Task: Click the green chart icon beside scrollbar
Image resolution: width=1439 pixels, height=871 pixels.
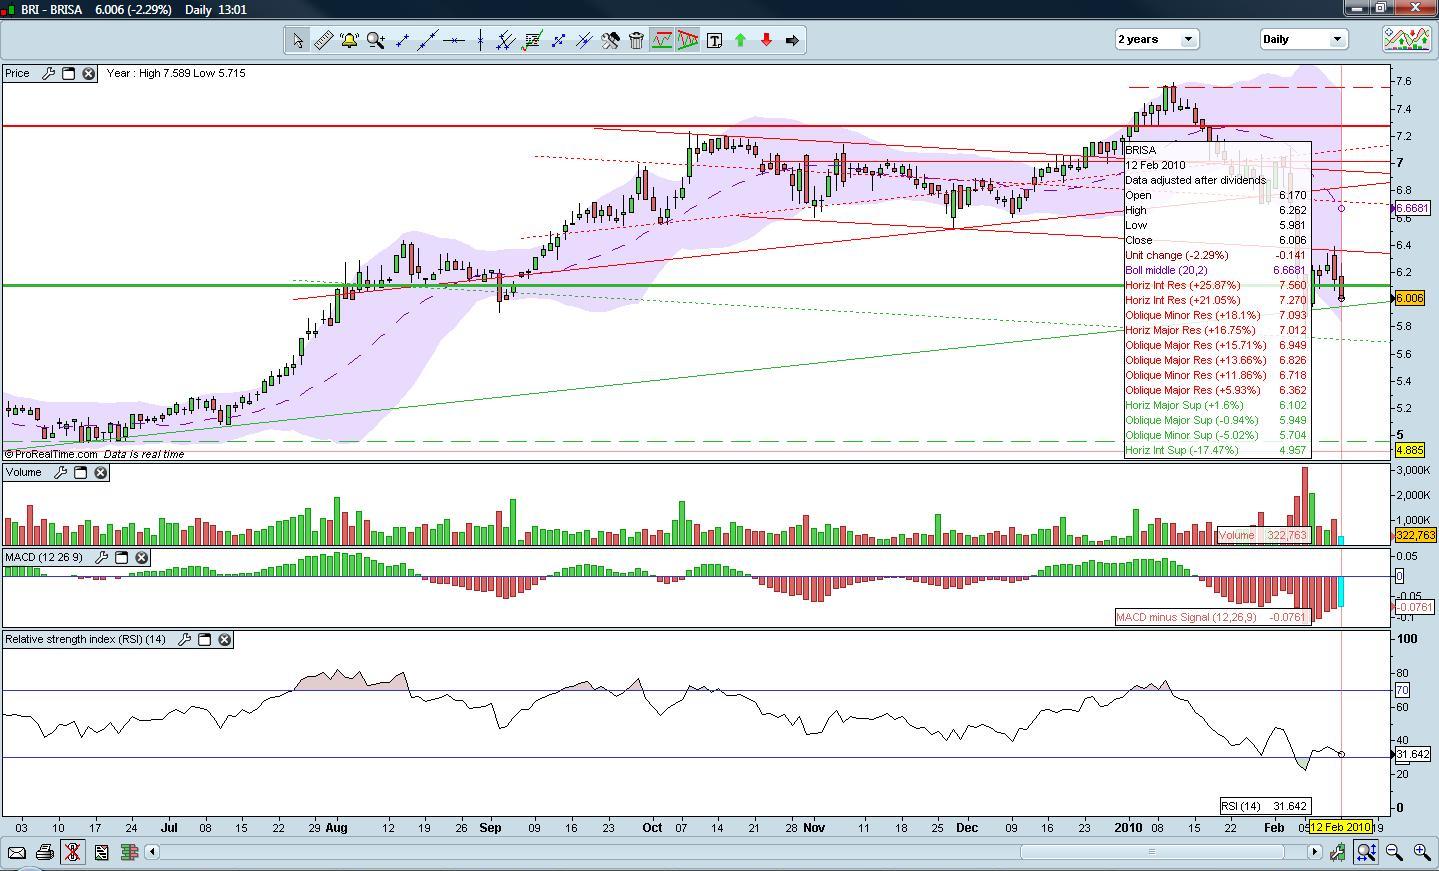Action: click(1338, 852)
